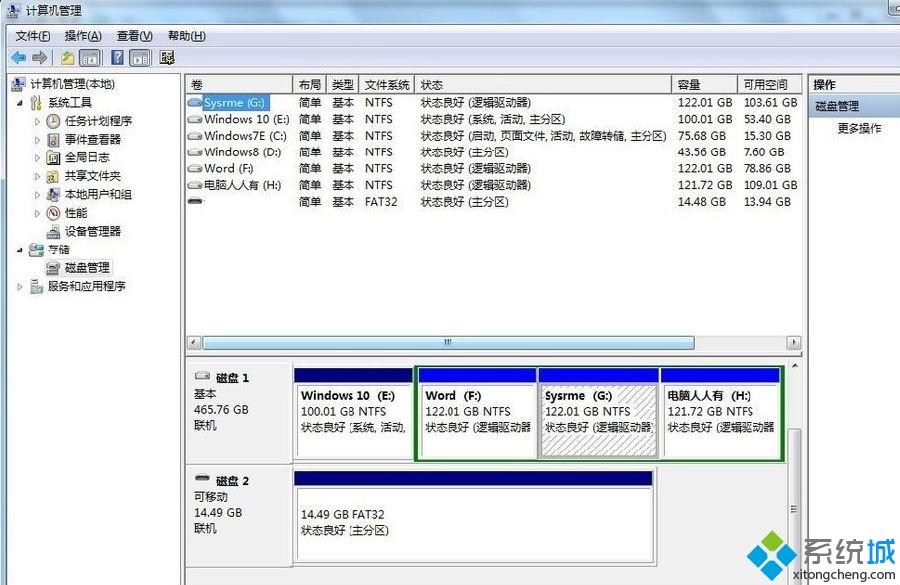Select the Windows 10 (E:) partition block

tap(353, 414)
